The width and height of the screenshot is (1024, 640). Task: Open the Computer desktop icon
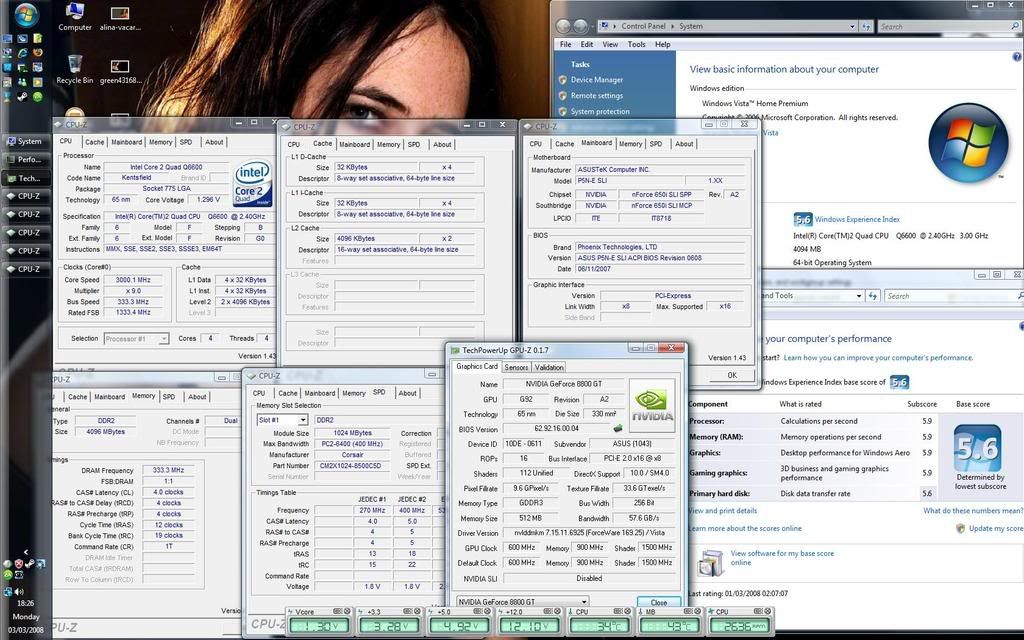point(75,17)
